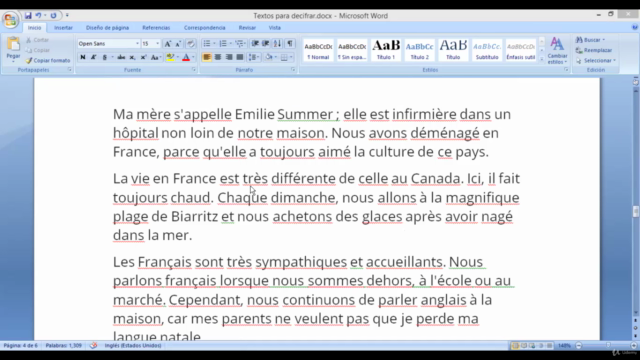Click the Copiar button
Viewport: 640px width, 360px height.
pos(38,50)
